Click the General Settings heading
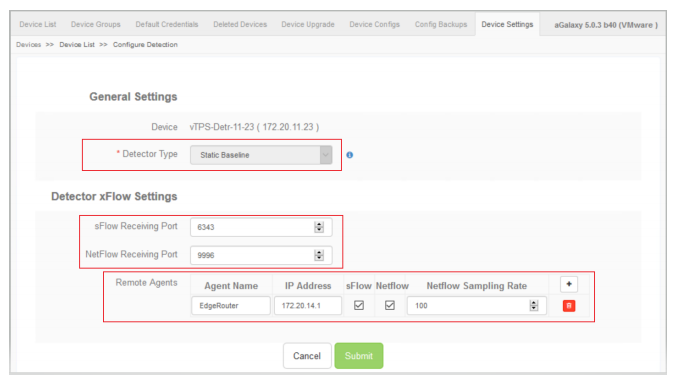Screen dimensions: 679x381 coord(133,97)
